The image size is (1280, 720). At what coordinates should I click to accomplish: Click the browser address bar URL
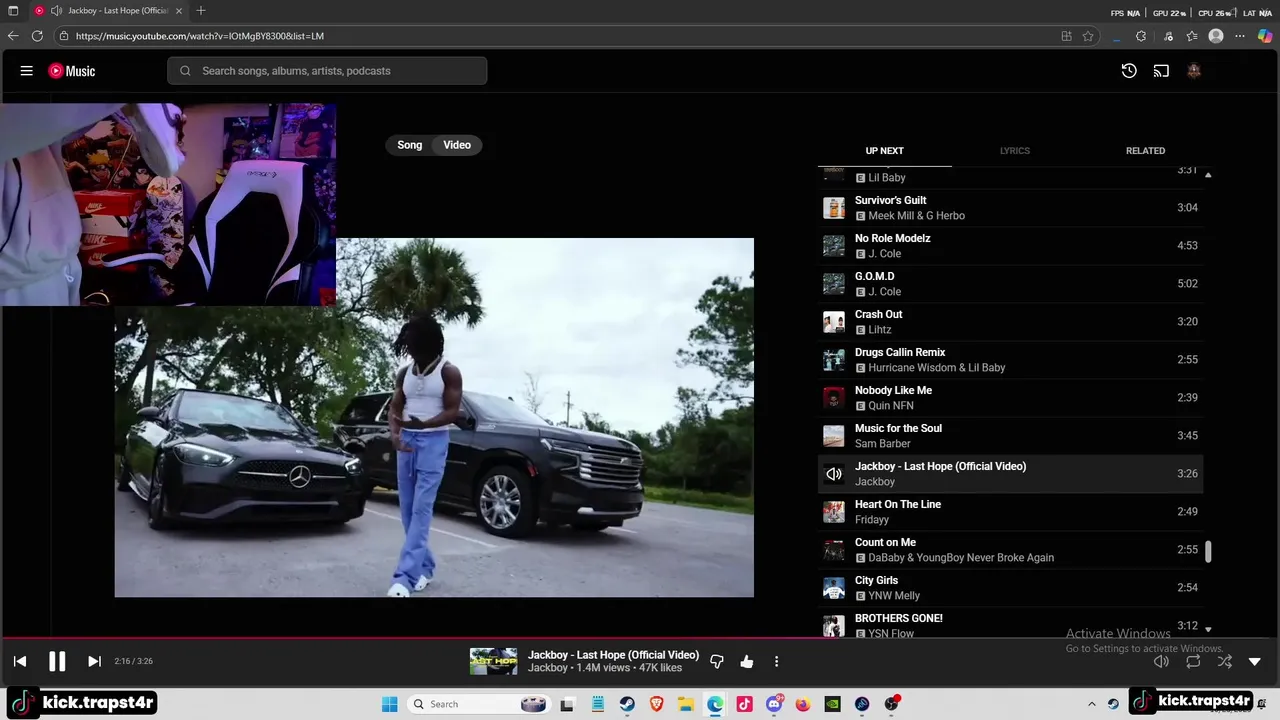tap(200, 36)
